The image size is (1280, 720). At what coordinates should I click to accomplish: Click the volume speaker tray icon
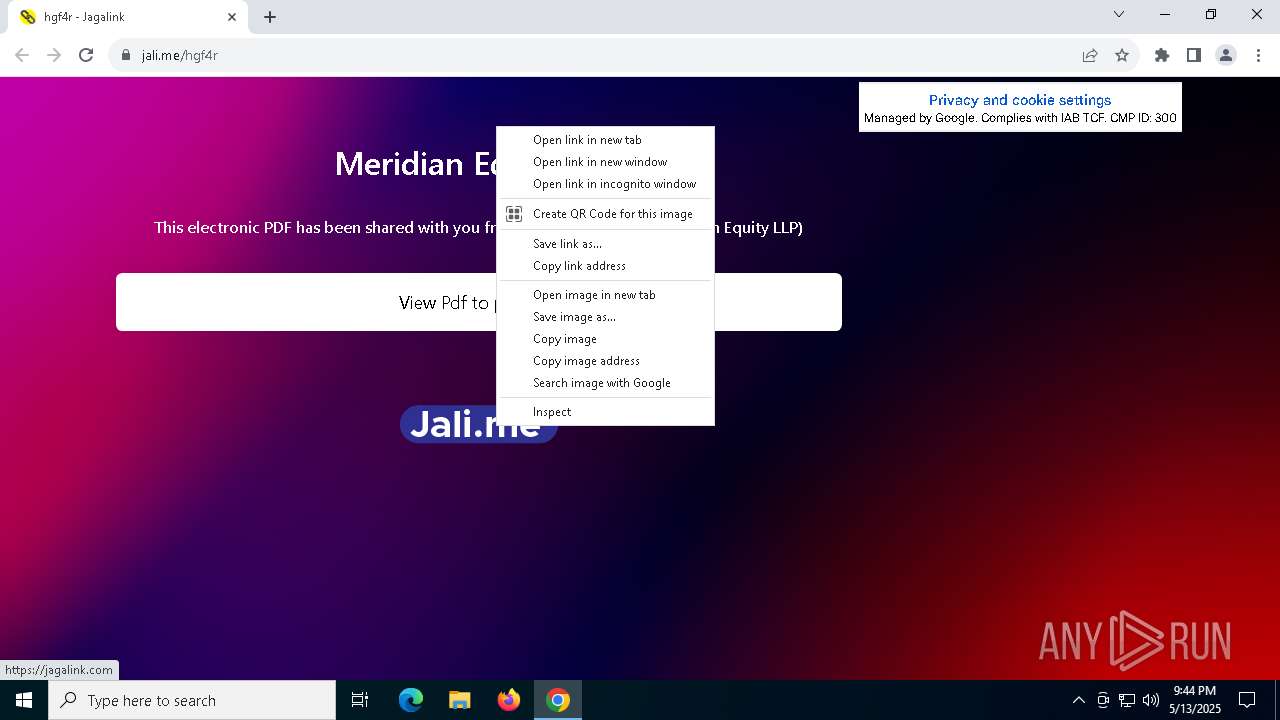(x=1151, y=700)
